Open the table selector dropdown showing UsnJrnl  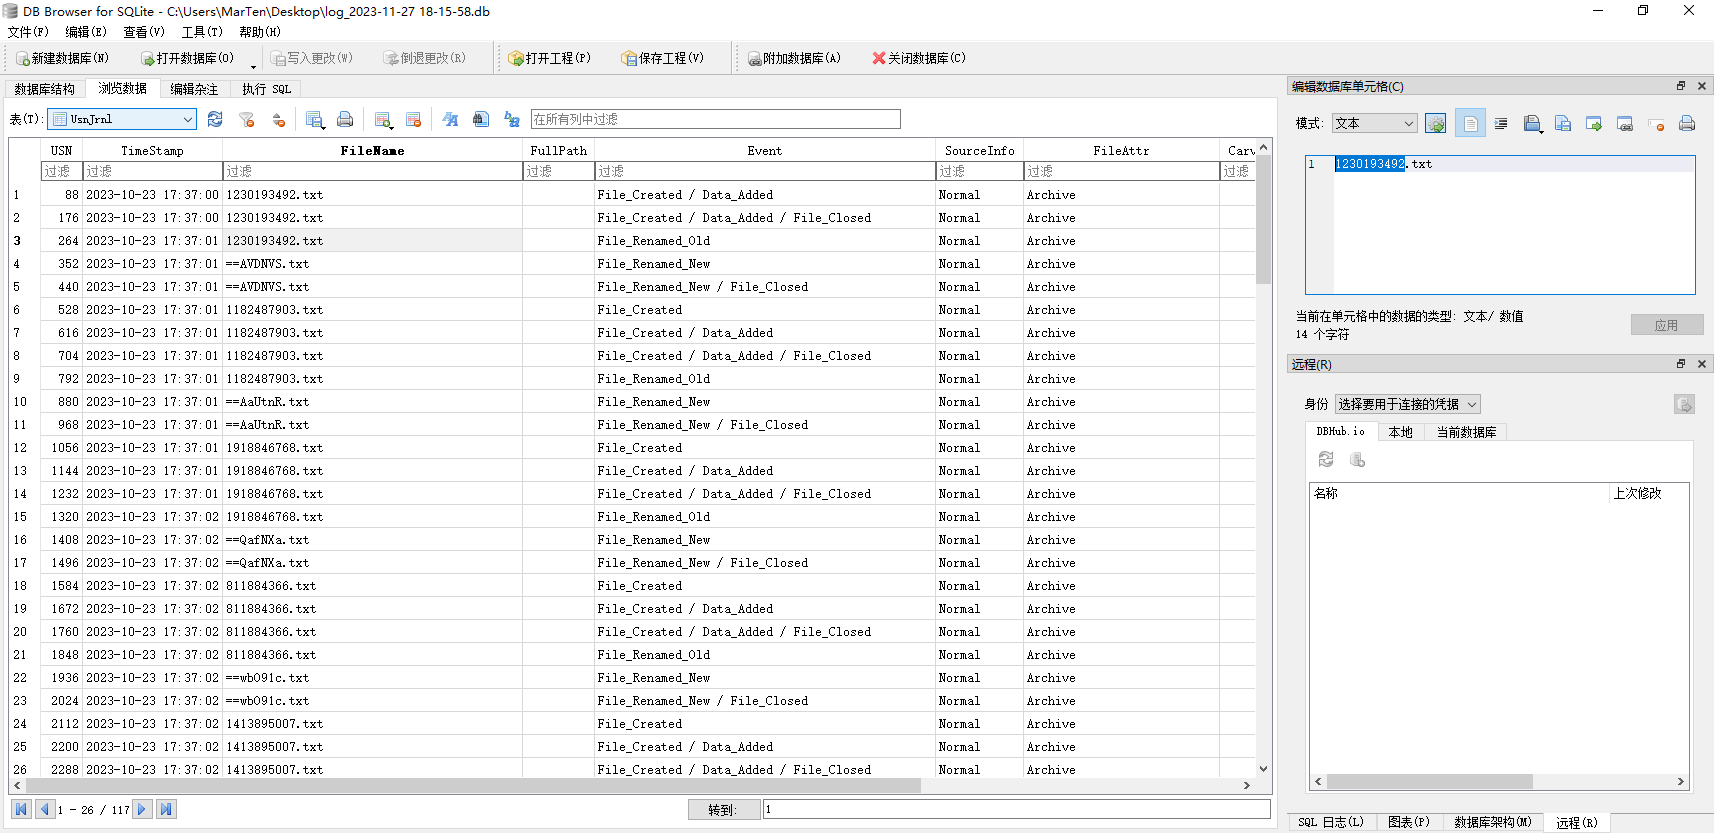[x=122, y=119]
